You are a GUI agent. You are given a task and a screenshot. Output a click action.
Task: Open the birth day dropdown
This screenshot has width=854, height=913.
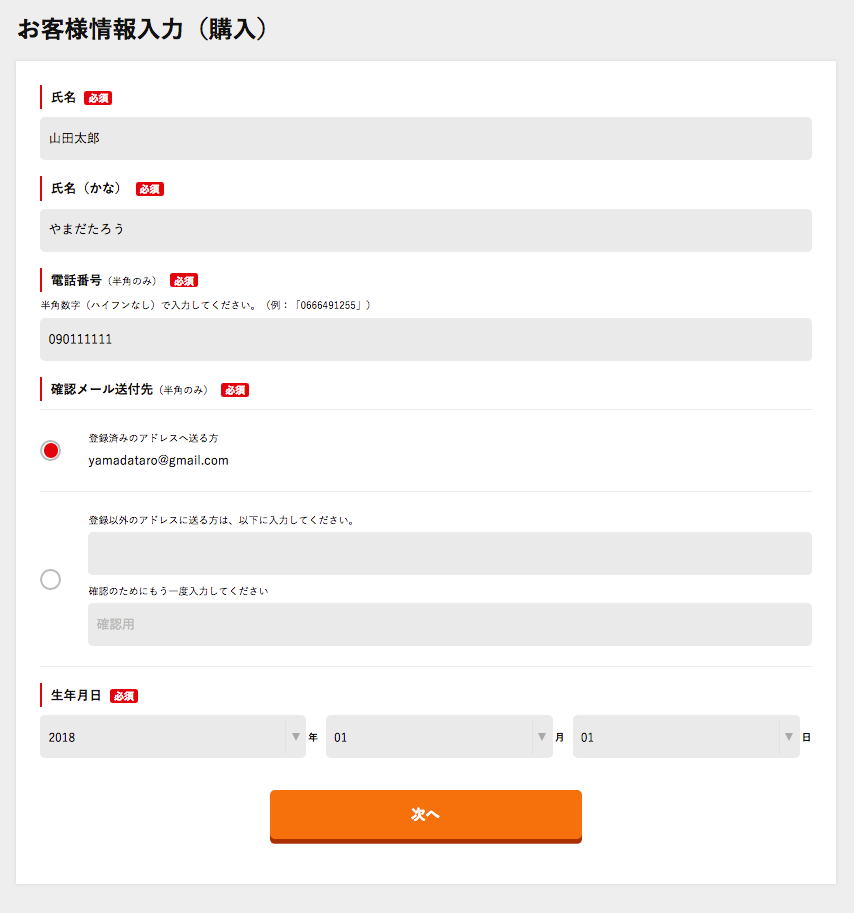686,737
